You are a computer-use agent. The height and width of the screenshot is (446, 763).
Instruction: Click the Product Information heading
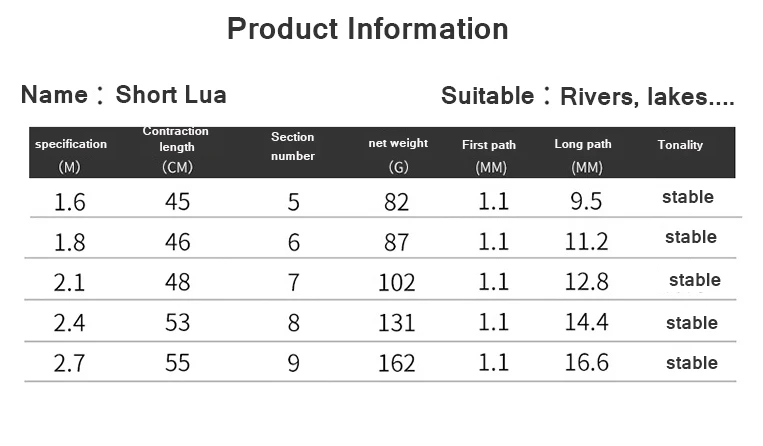[x=368, y=29]
